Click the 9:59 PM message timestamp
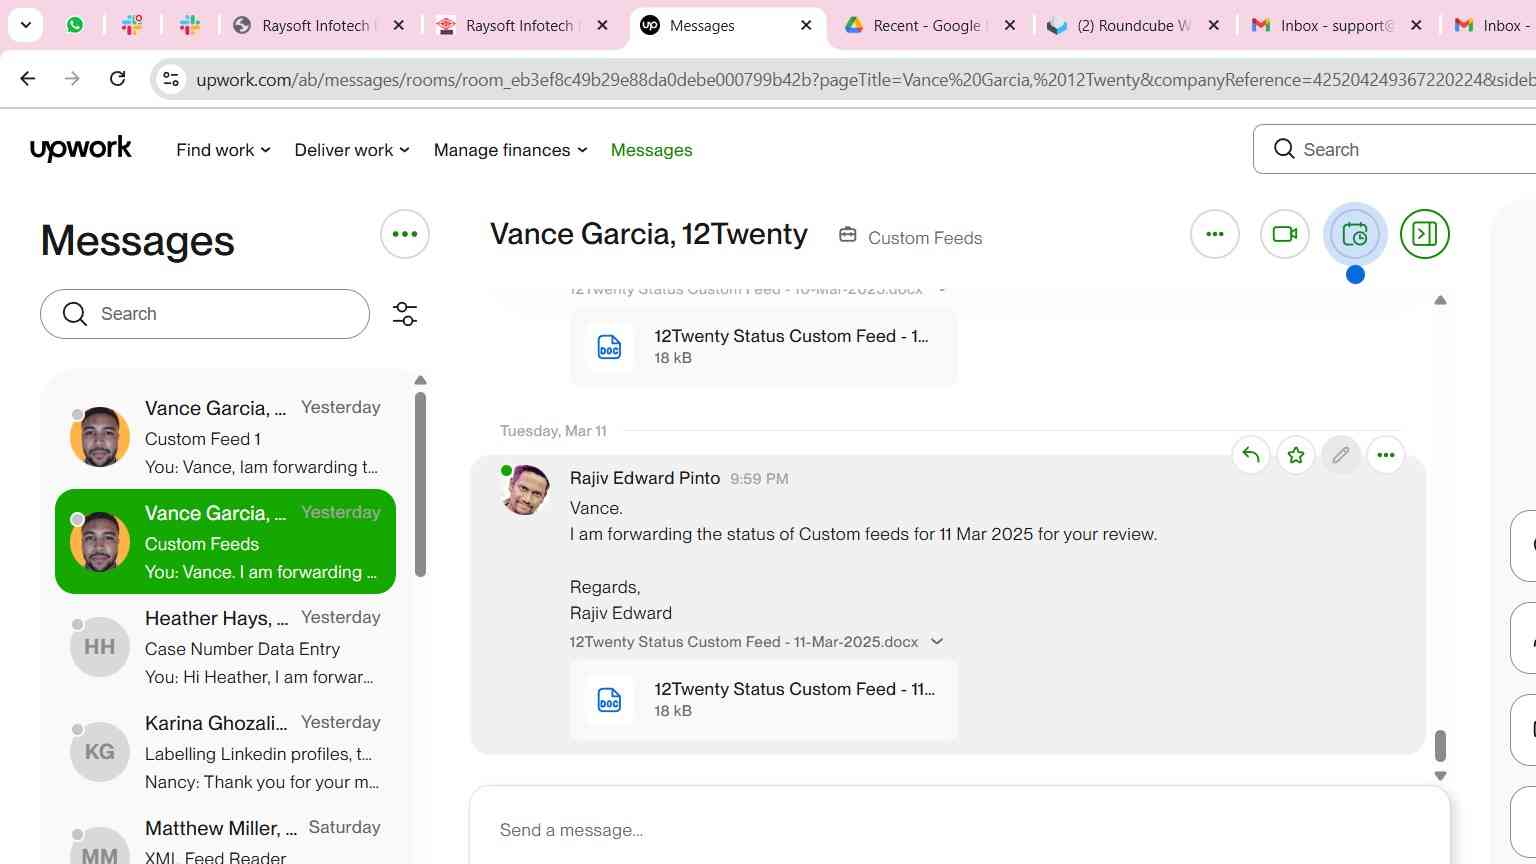 coord(759,479)
